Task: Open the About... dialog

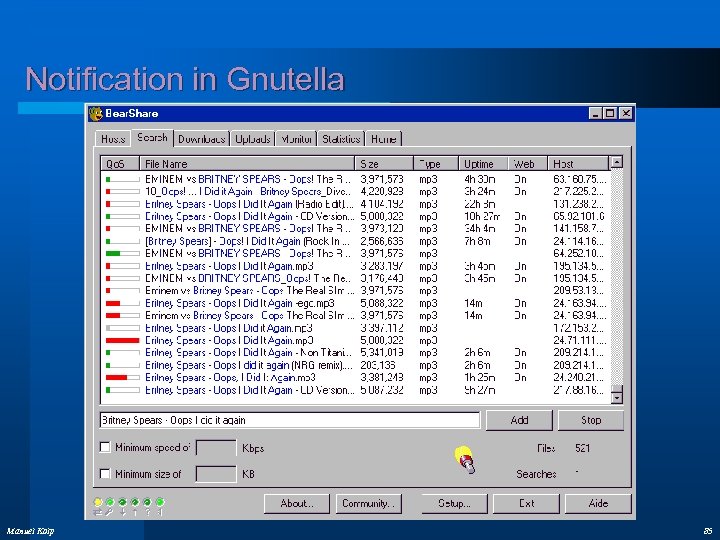Action: click(297, 504)
